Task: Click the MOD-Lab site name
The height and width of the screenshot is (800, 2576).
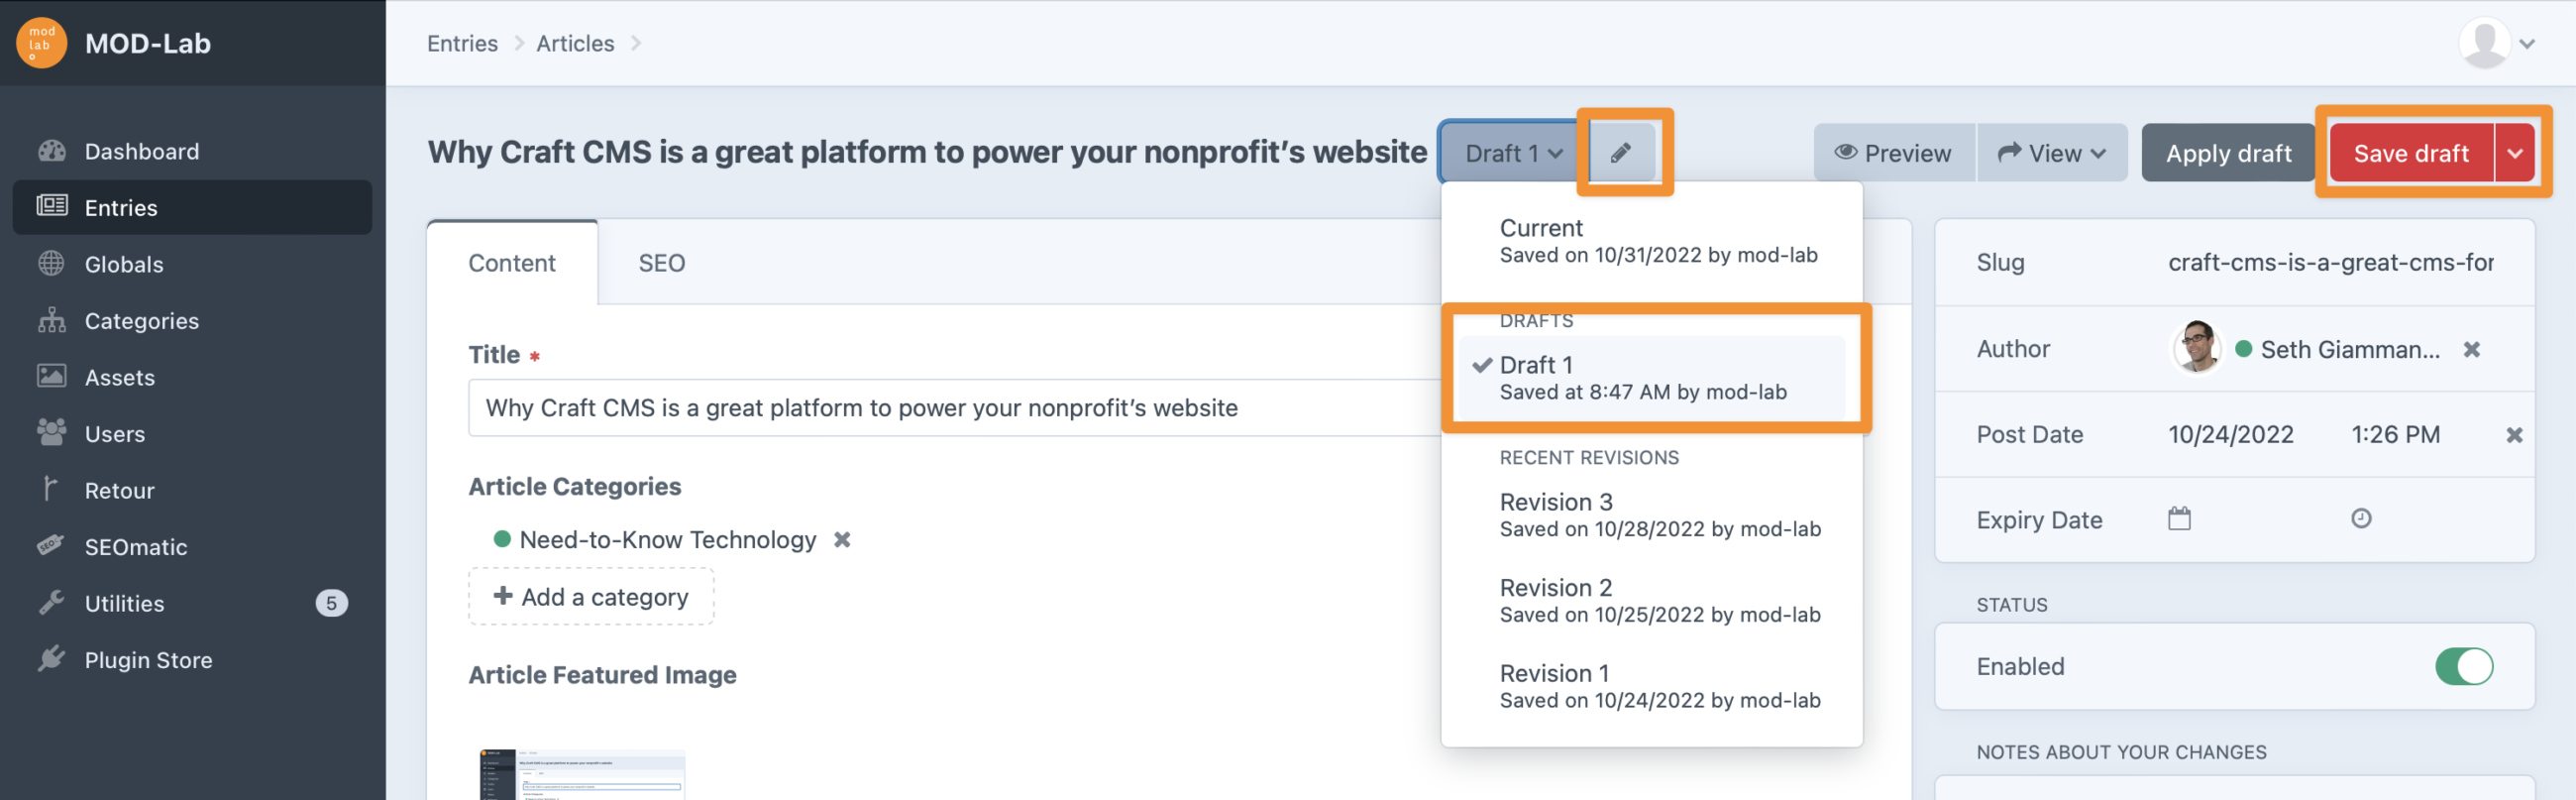Action: click(148, 43)
